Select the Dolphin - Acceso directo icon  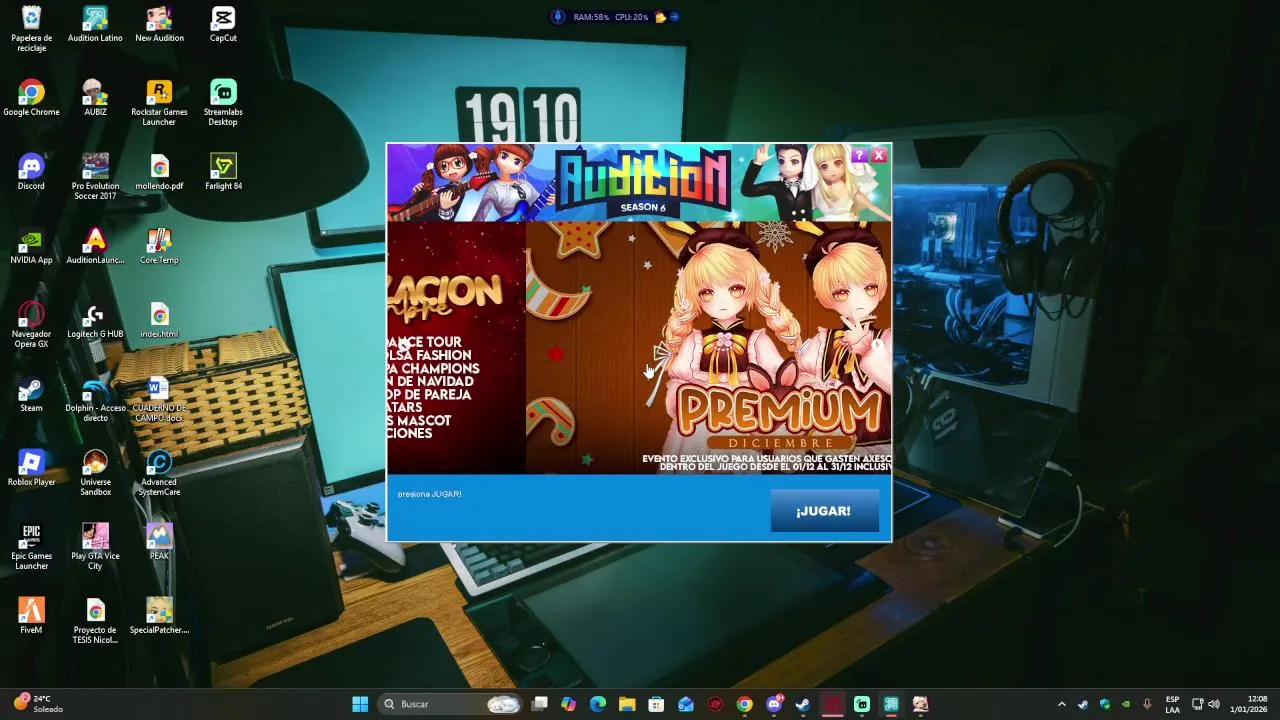tap(95, 399)
